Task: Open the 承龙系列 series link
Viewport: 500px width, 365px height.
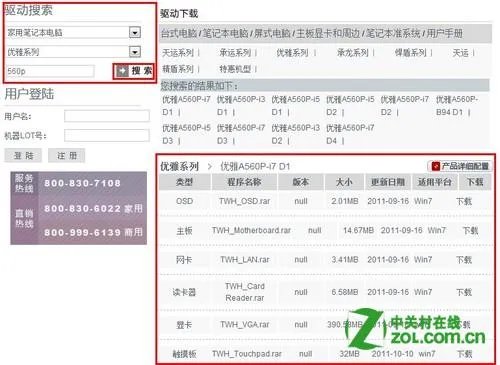Action: pyautogui.click(x=353, y=53)
